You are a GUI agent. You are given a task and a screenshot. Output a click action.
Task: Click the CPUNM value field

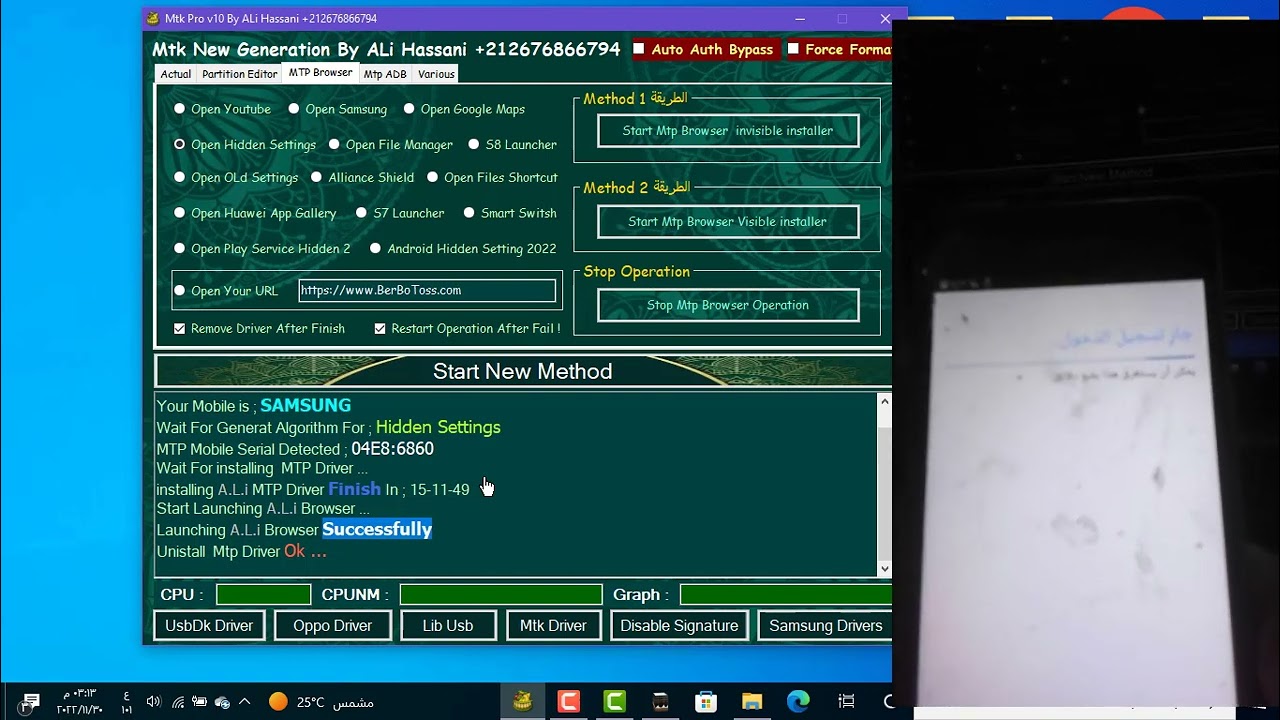point(501,595)
